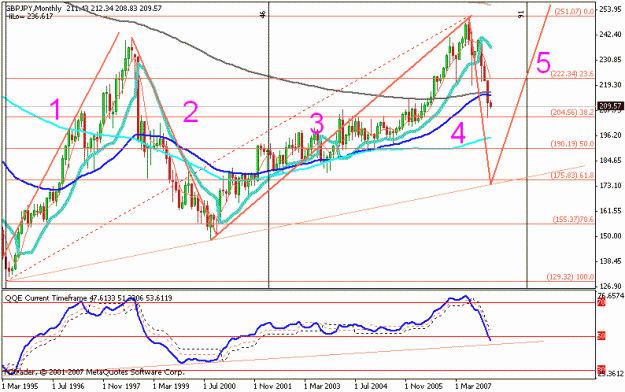This screenshot has height=392, width=625.
Task: Click the 173.10 price scale value
Action: tap(611, 185)
